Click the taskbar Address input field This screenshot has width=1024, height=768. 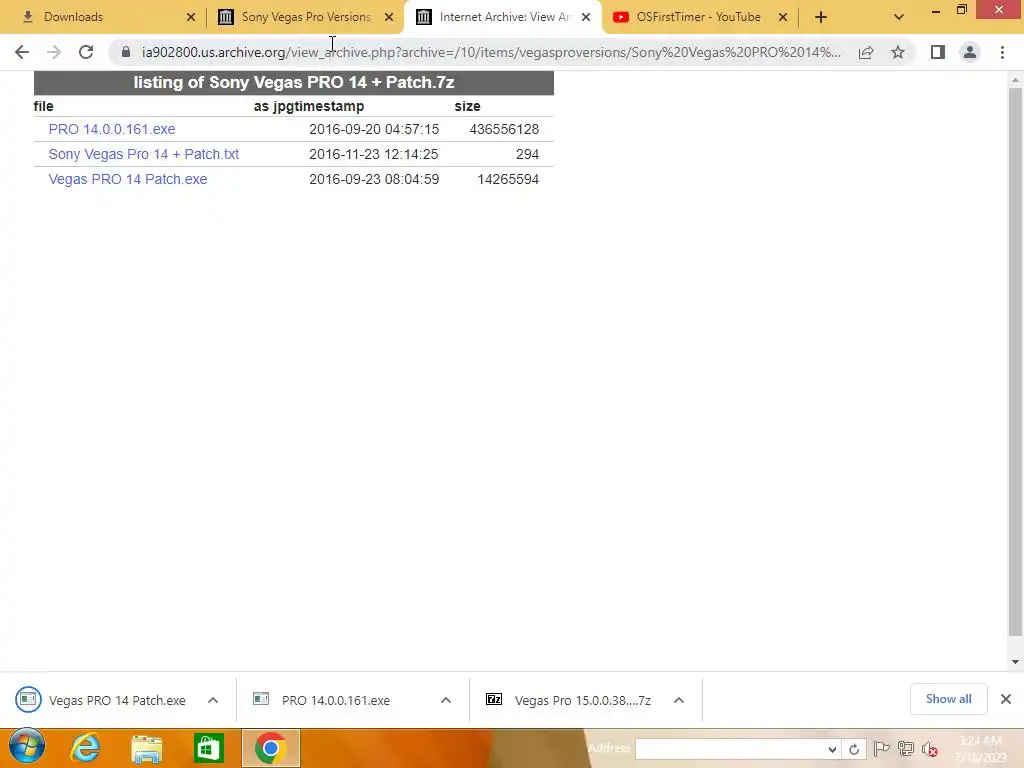(x=730, y=749)
